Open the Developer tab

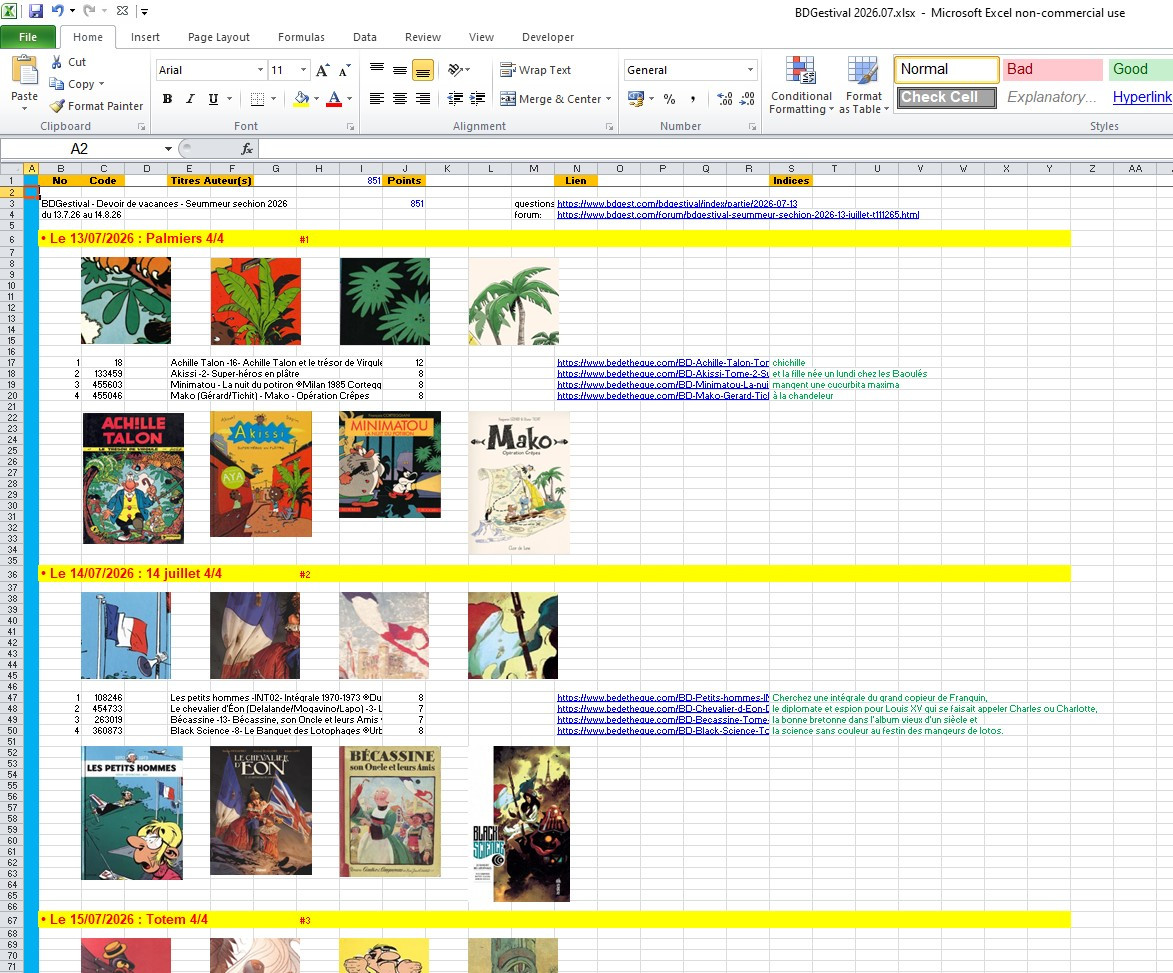[x=548, y=37]
